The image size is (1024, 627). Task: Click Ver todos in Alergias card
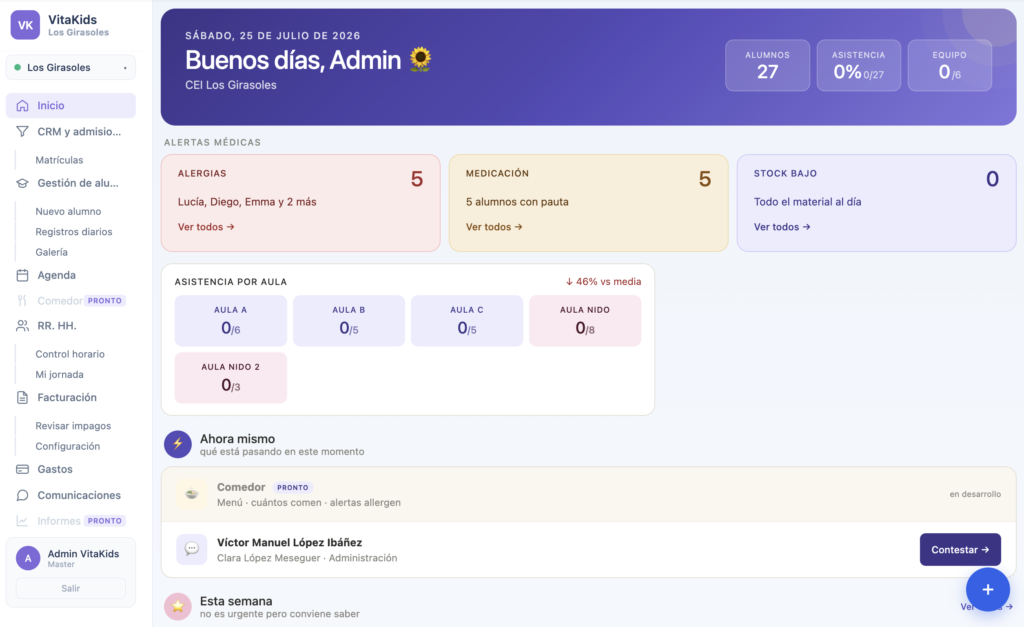coord(206,227)
